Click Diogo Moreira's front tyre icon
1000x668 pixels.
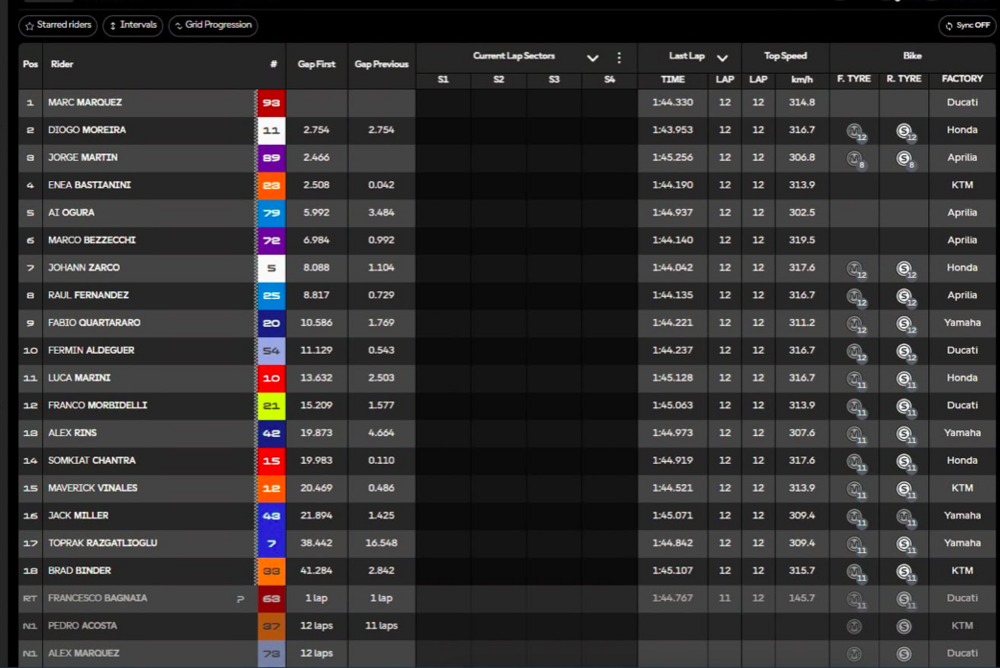click(x=855, y=131)
